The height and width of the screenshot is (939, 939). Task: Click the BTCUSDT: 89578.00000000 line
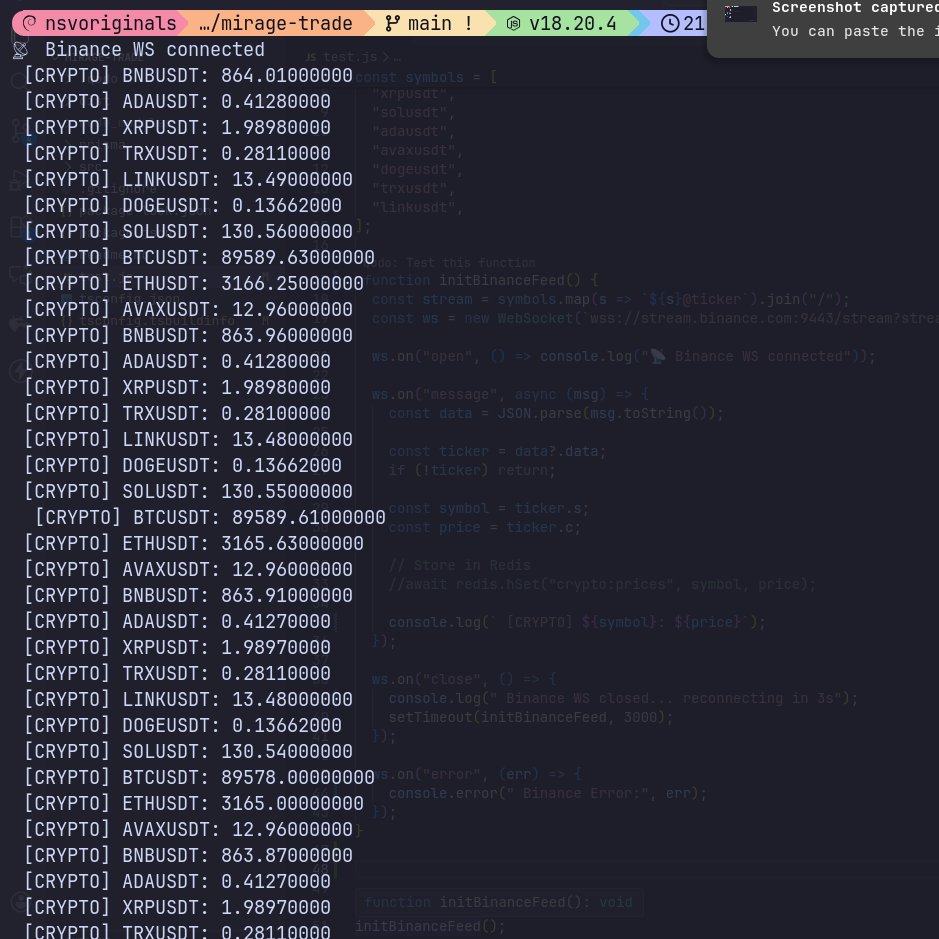tap(199, 777)
